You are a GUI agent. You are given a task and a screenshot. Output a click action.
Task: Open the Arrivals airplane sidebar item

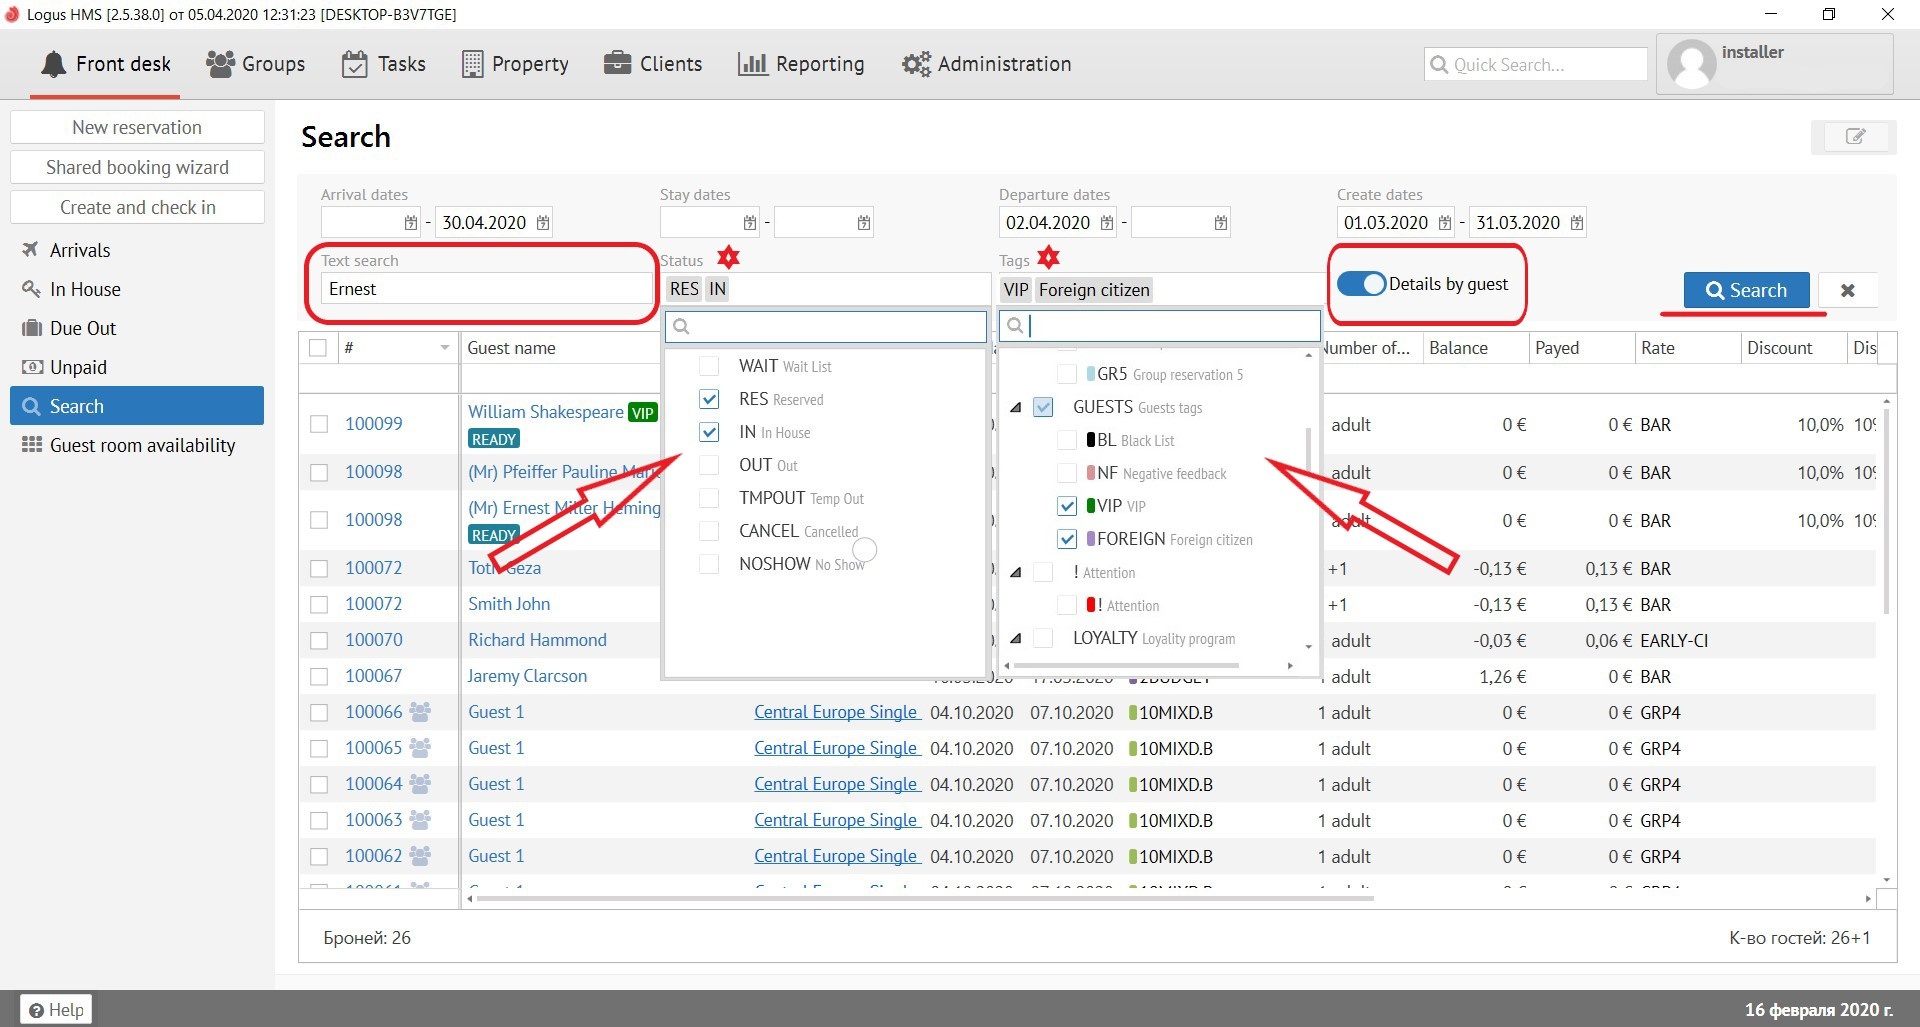(x=80, y=250)
